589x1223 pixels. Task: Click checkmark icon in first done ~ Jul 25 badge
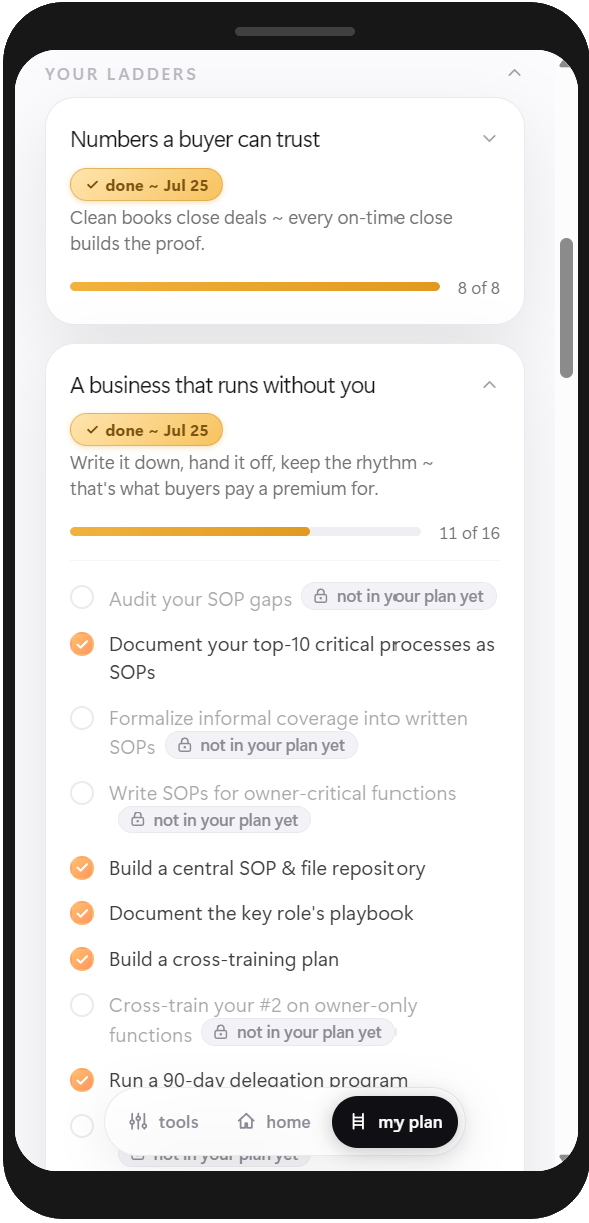pos(92,185)
